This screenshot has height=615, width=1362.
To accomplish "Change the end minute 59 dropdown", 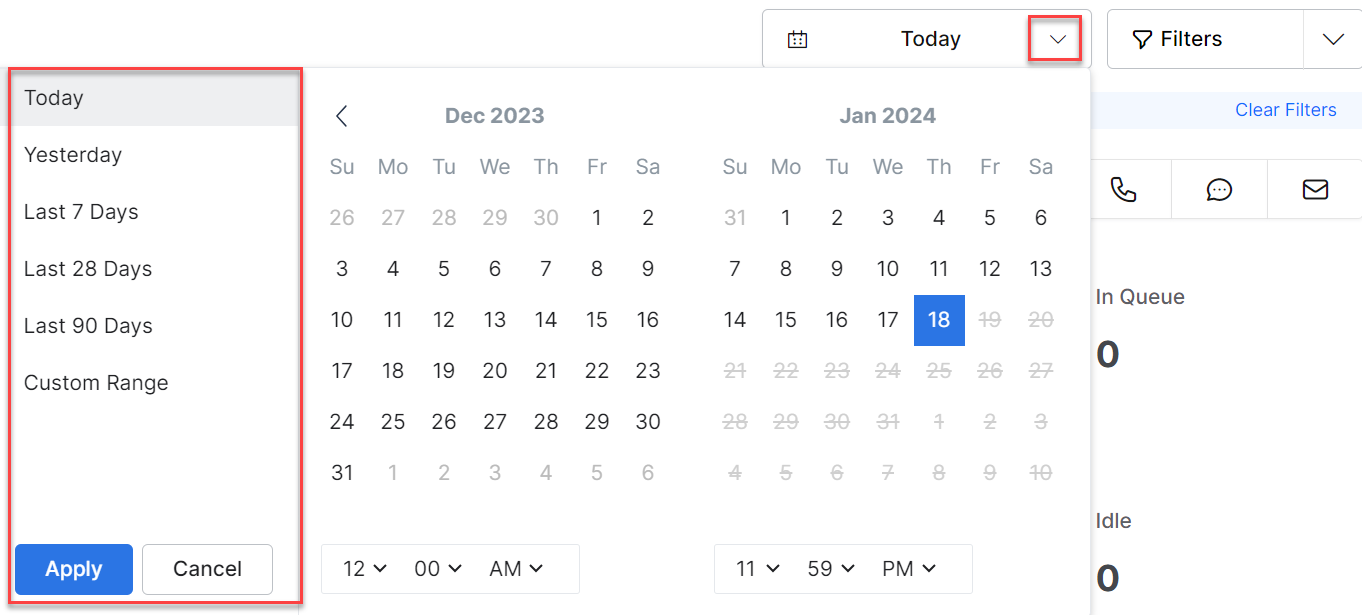I will (831, 569).
